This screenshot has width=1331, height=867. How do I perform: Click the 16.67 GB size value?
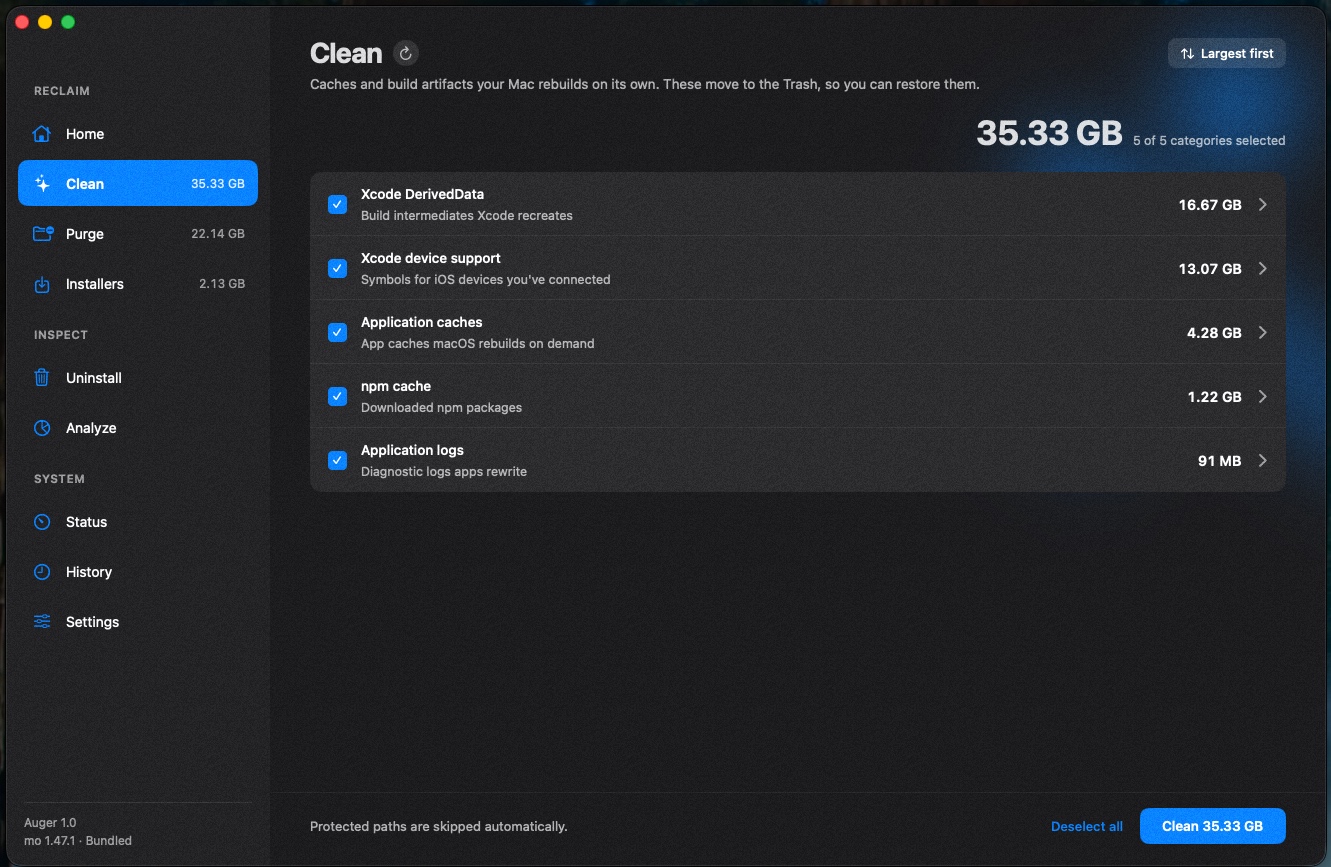point(1210,205)
